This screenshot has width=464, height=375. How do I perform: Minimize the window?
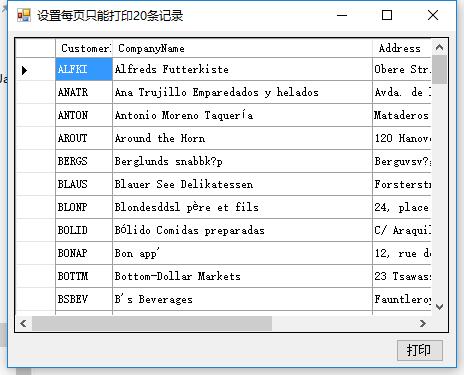tap(342, 15)
